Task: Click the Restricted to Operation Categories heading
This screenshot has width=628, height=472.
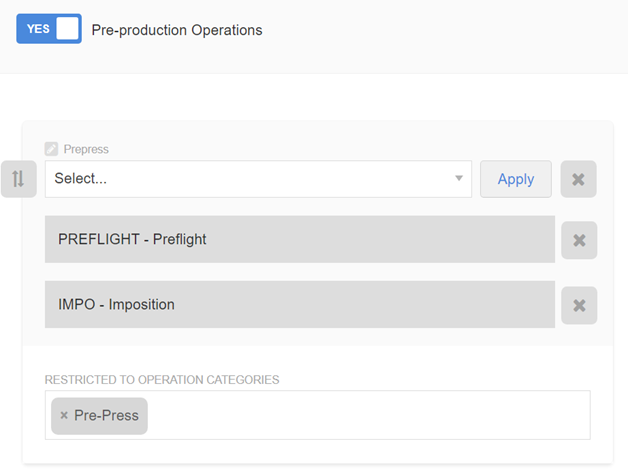Action: pos(162,380)
